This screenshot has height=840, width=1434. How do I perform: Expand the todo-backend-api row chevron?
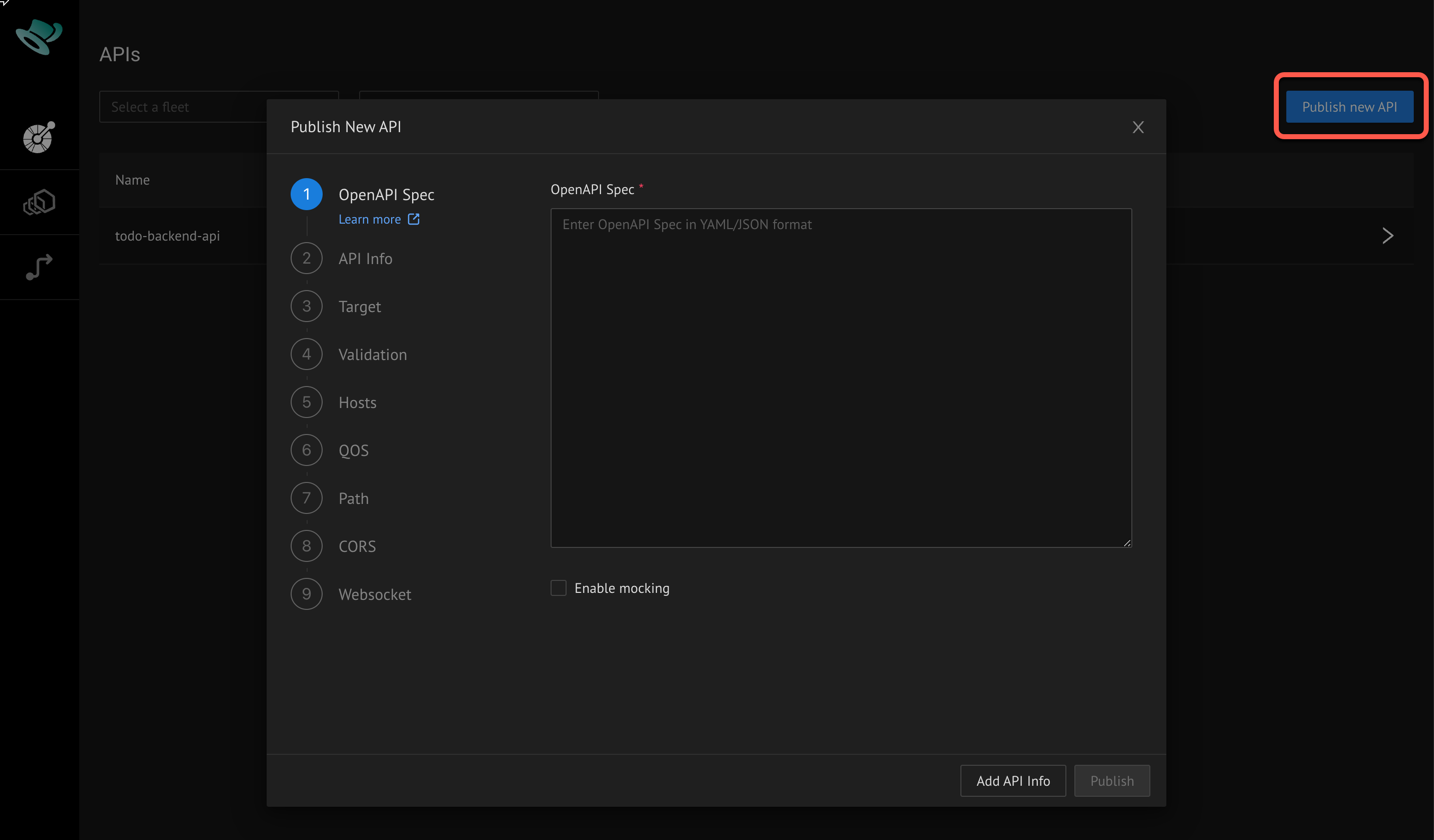[x=1388, y=236]
